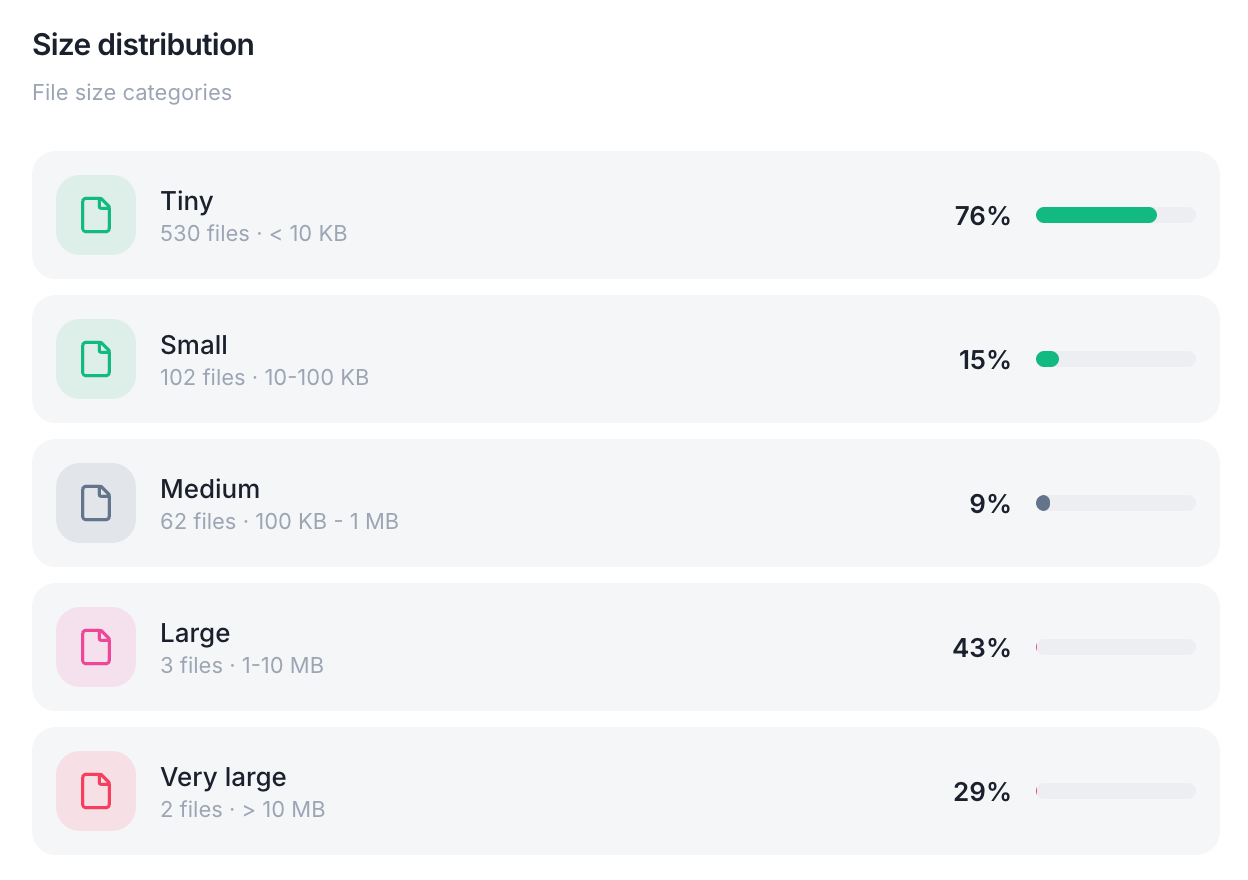Click the gray Medium file icon
This screenshot has width=1248, height=880.
pyautogui.click(x=96, y=503)
